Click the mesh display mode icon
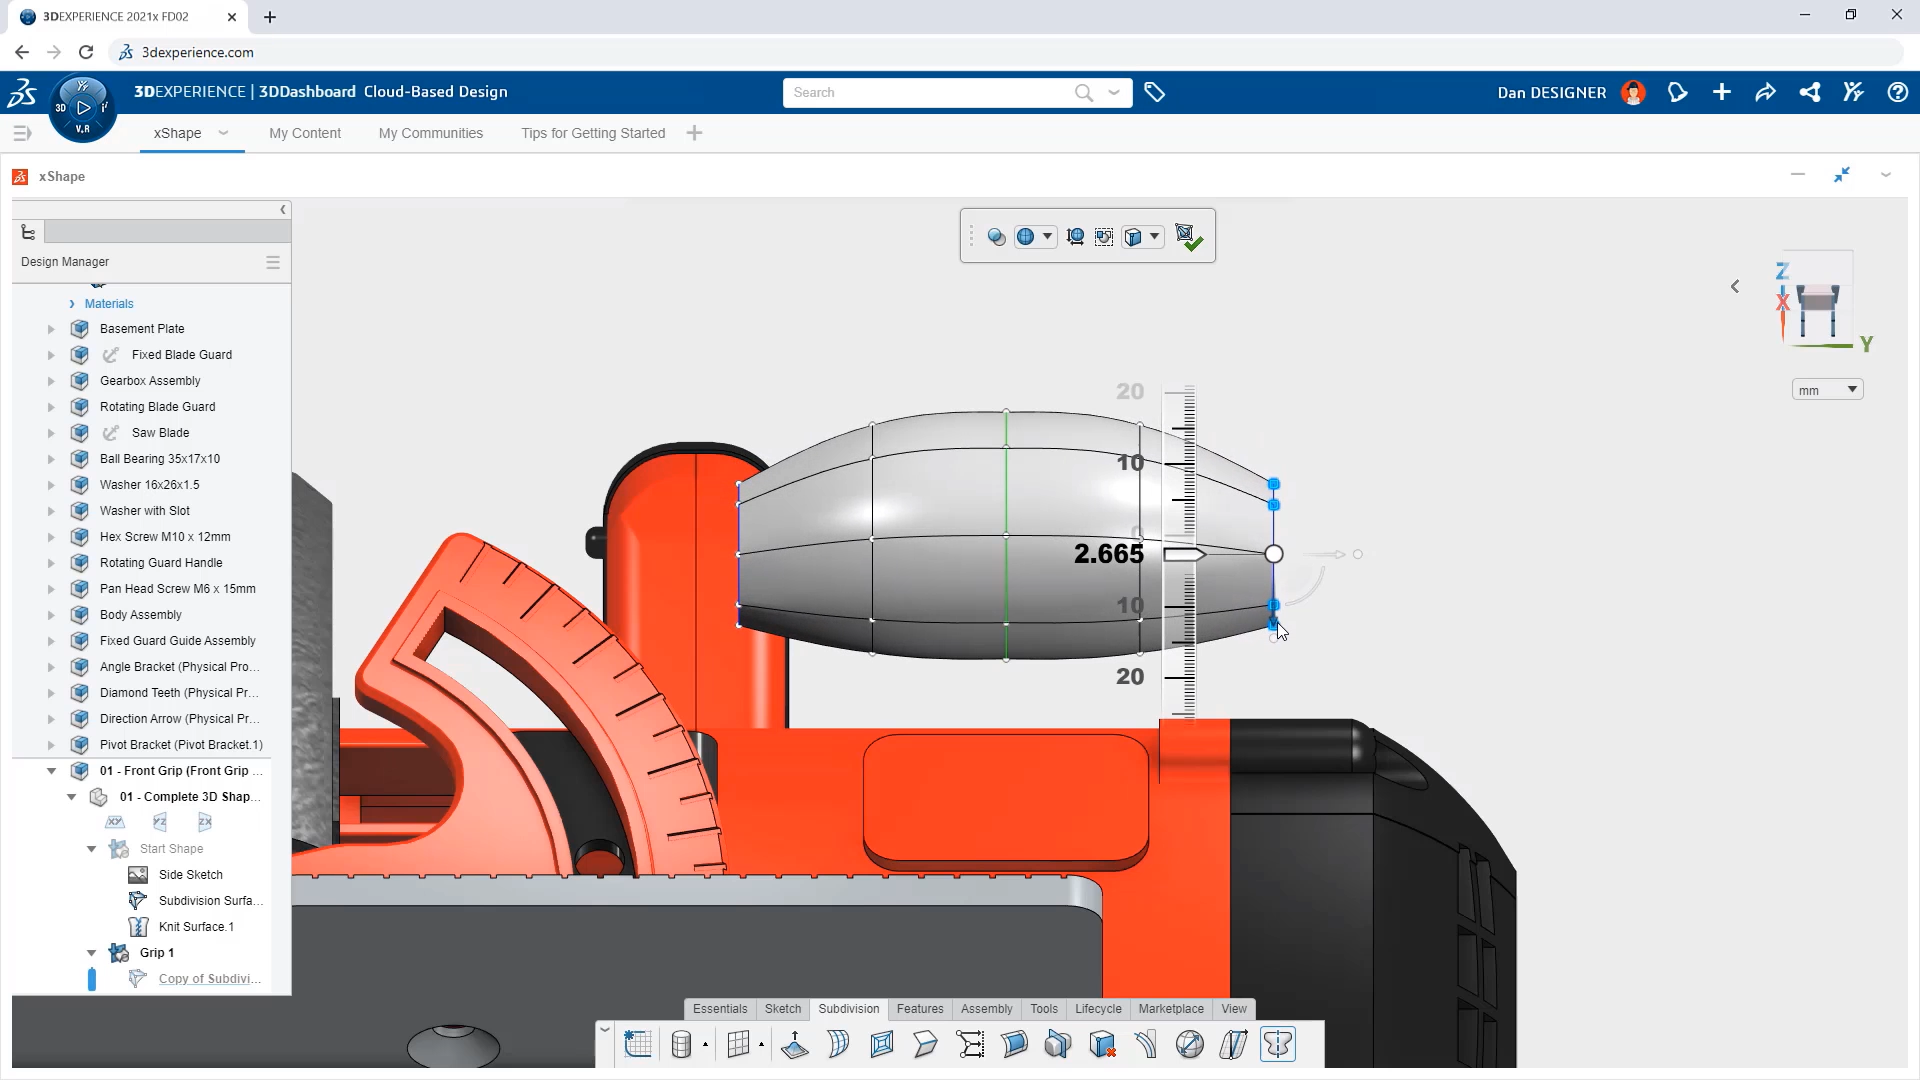 click(1026, 235)
